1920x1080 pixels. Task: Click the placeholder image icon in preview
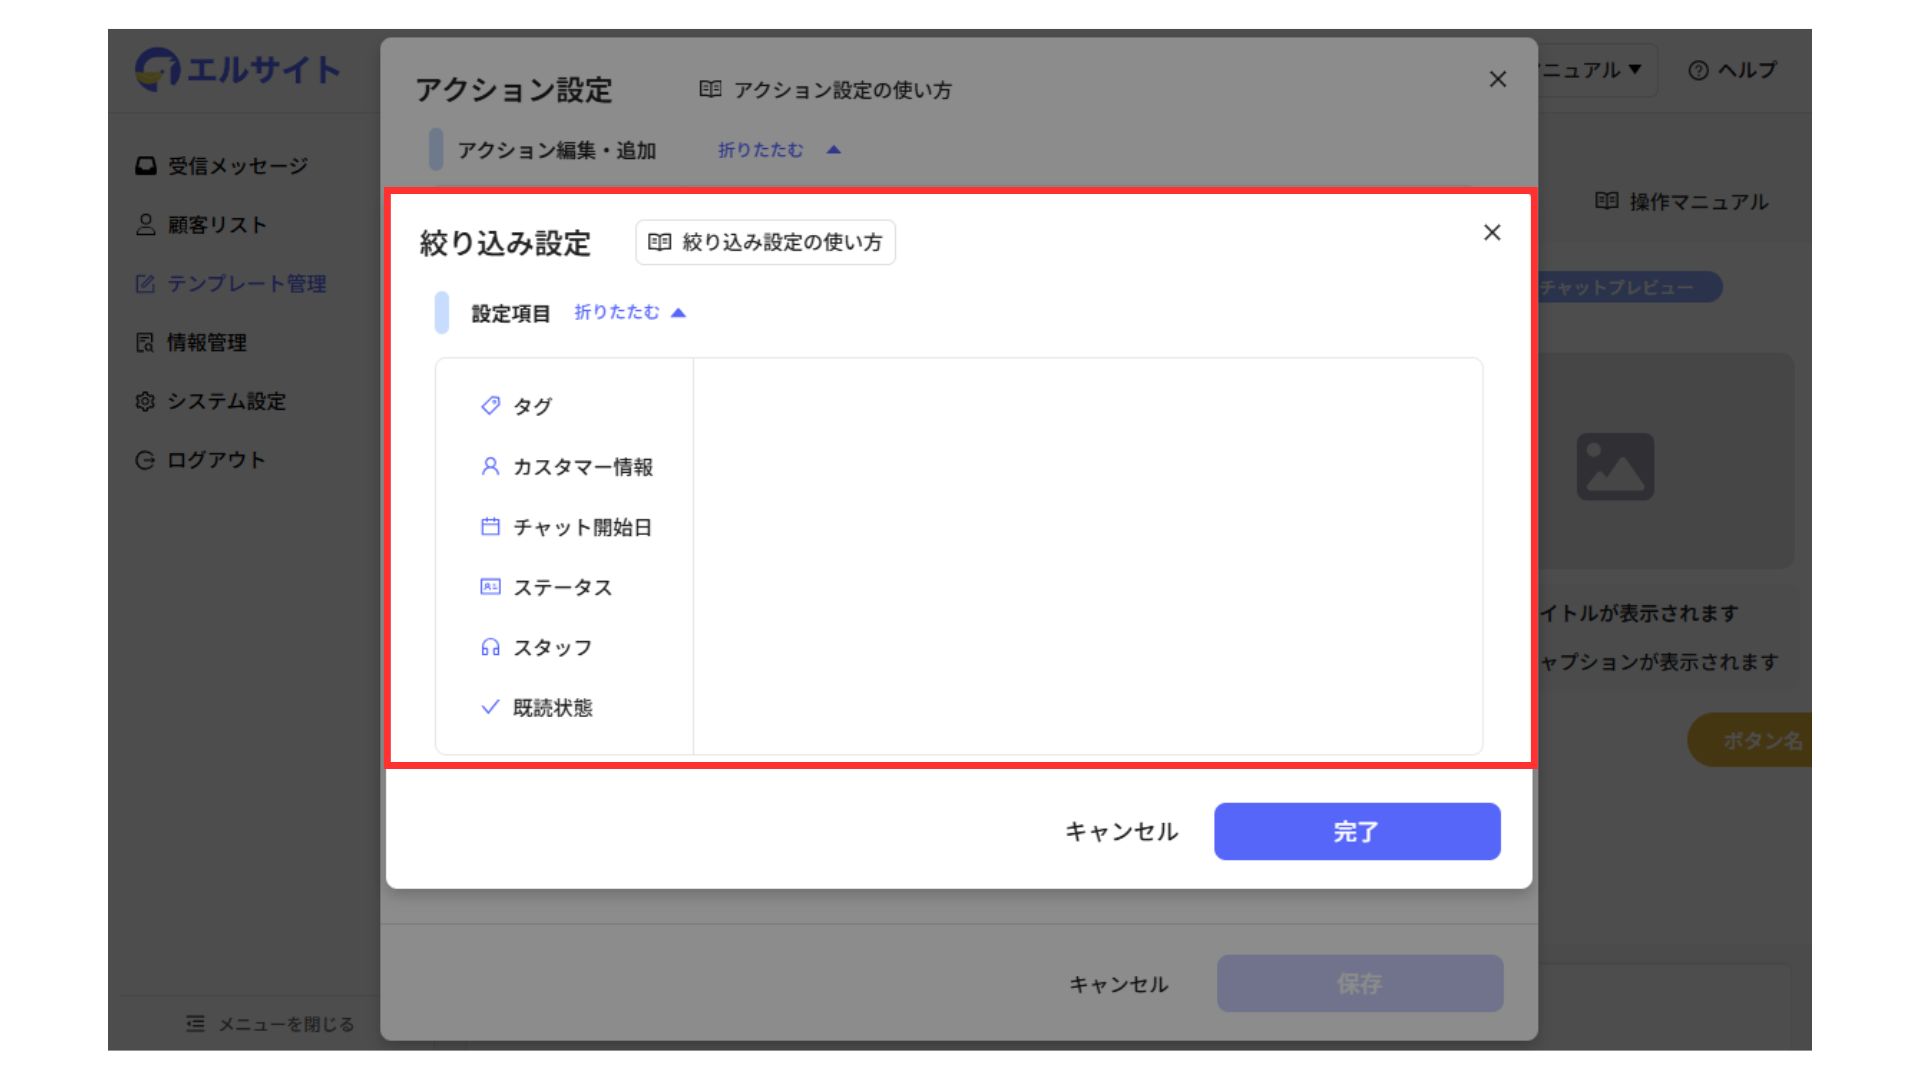coord(1615,466)
